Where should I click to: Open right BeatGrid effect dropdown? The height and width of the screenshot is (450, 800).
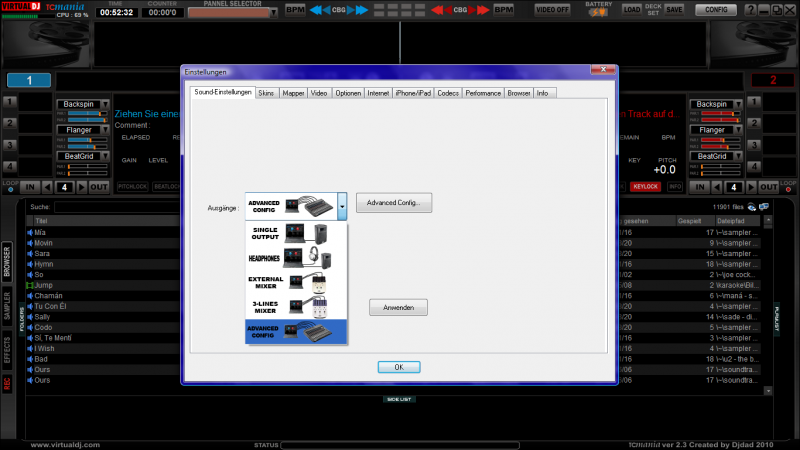pos(738,156)
